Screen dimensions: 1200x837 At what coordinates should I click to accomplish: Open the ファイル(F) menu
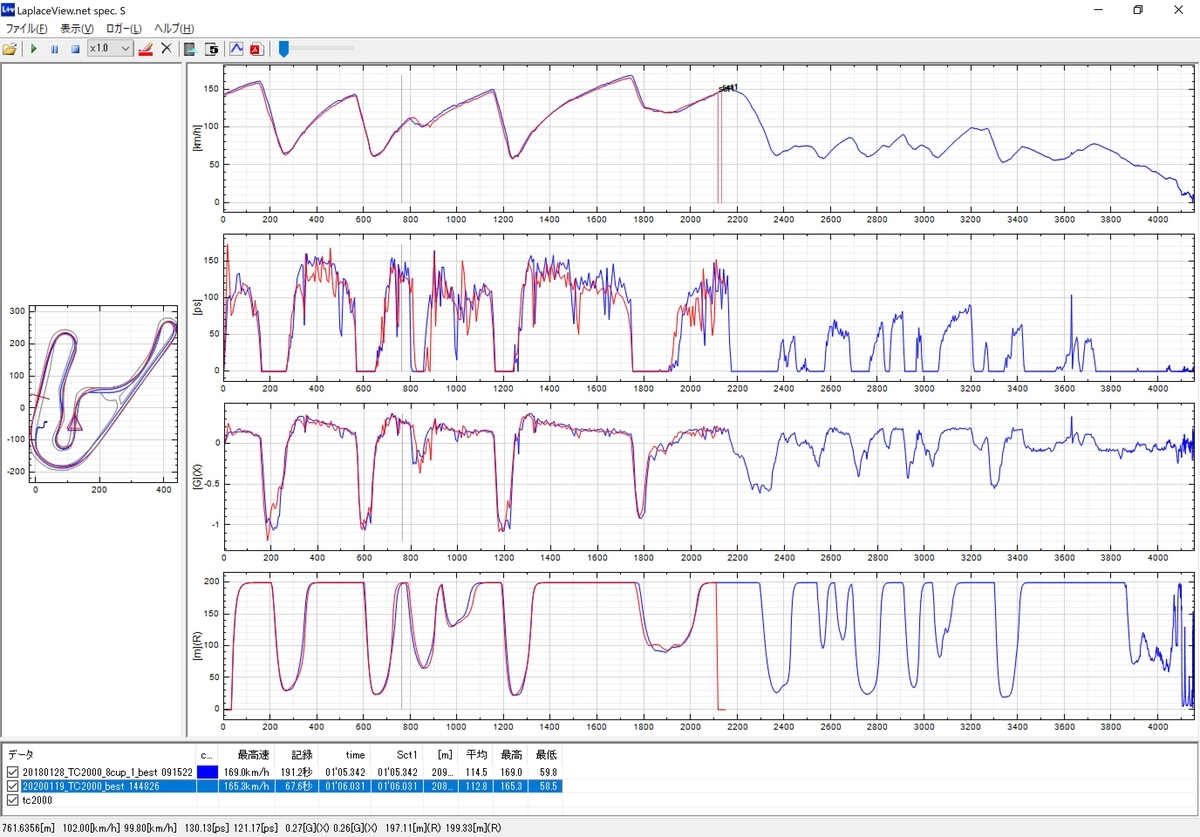click(x=27, y=28)
